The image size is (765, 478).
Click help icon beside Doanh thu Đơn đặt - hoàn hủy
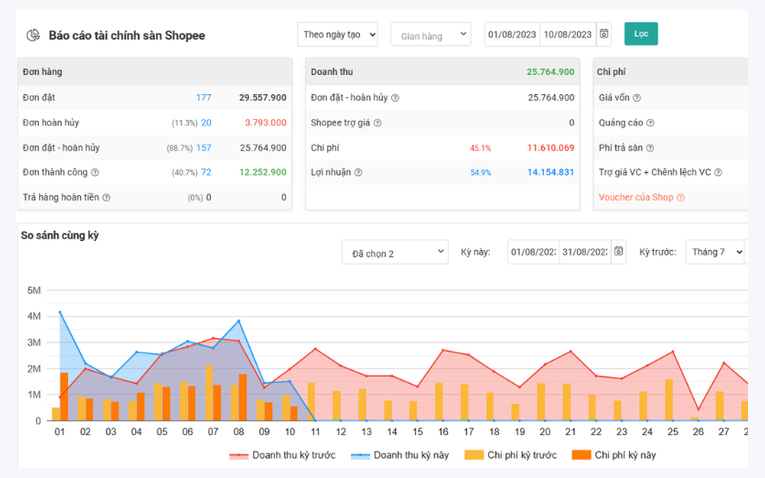[395, 98]
